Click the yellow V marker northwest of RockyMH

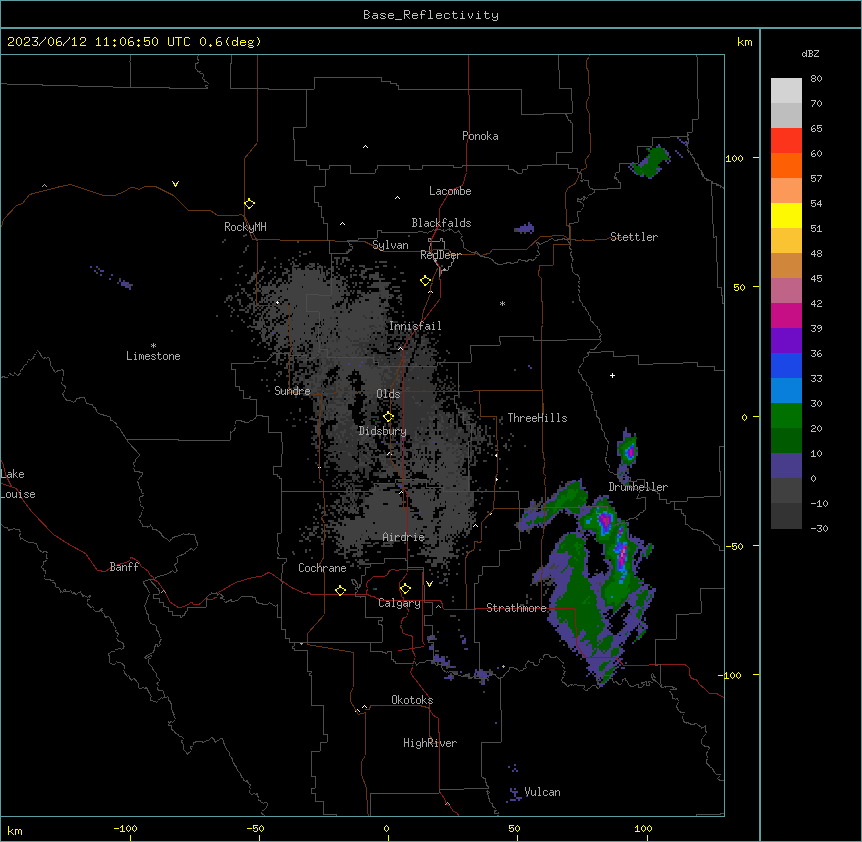point(175,184)
